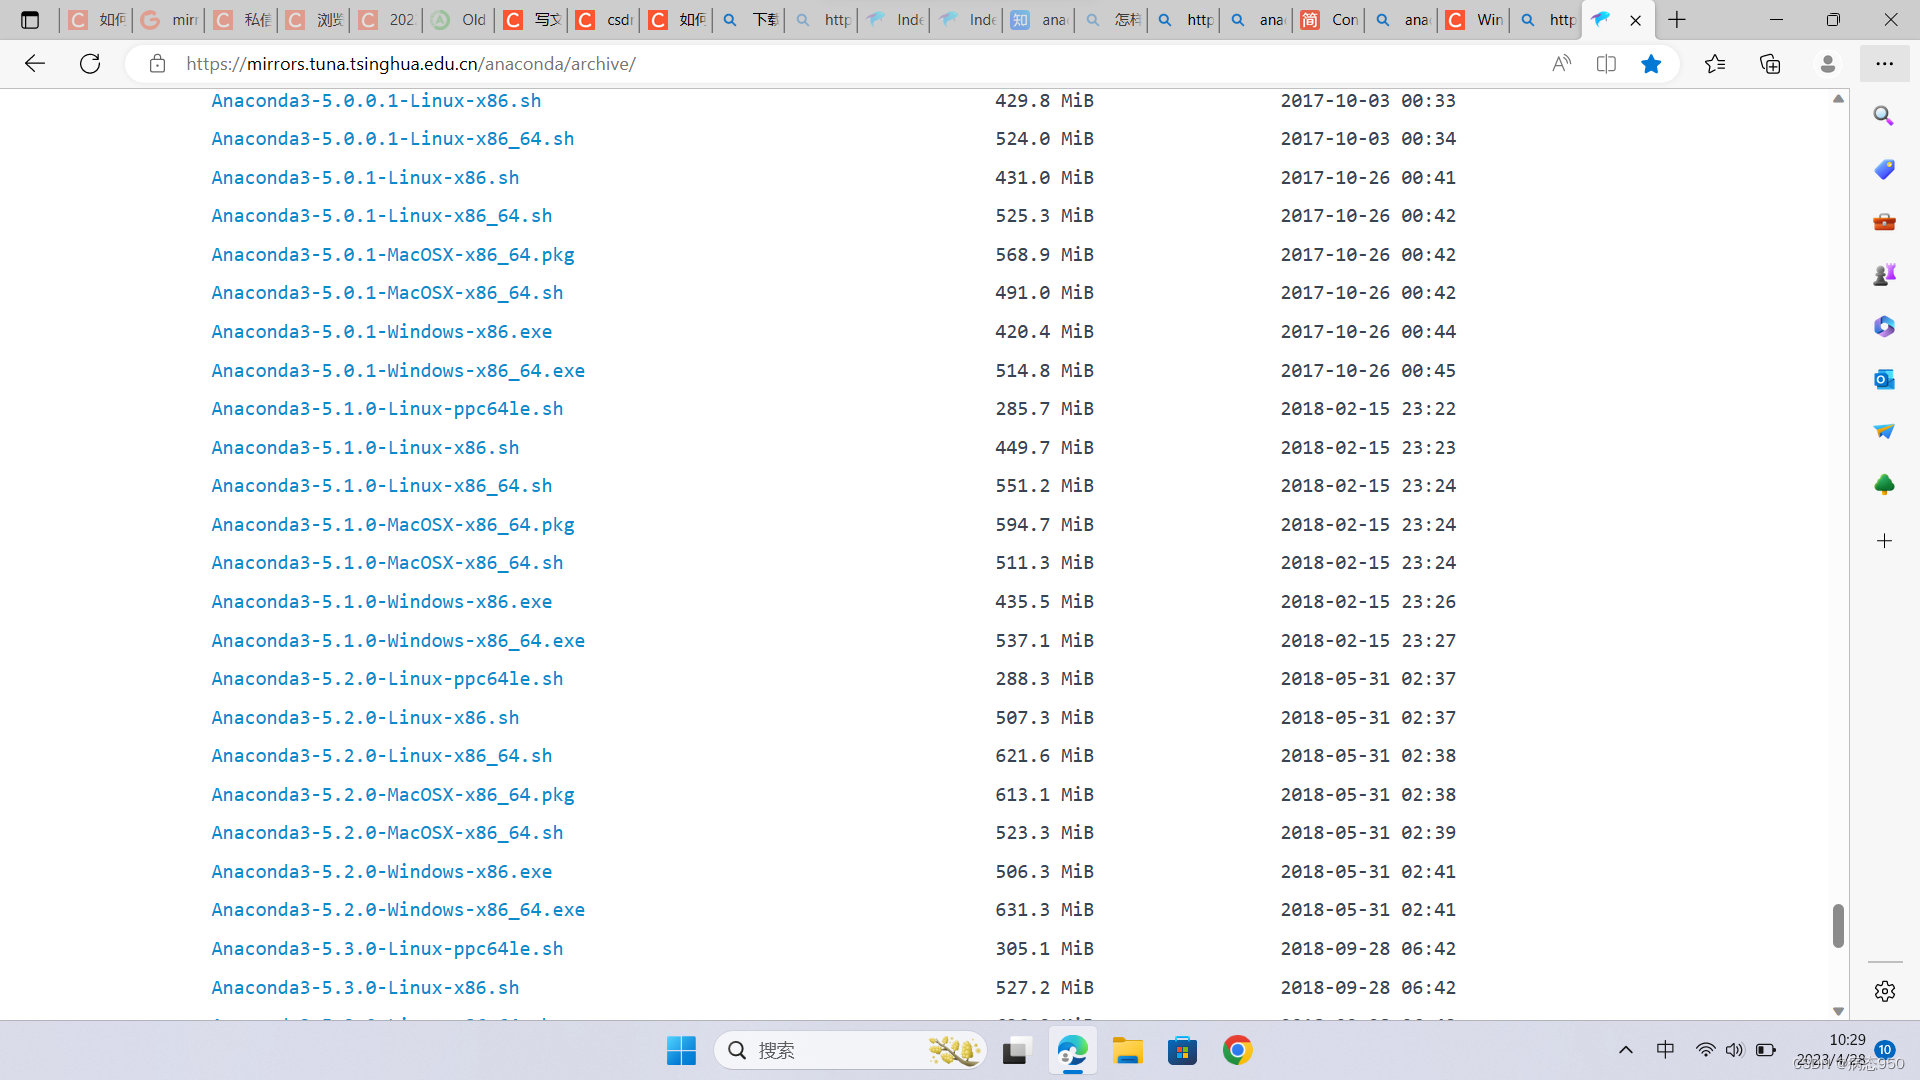
Task: Click the browser refresh icon
Action: (x=90, y=64)
